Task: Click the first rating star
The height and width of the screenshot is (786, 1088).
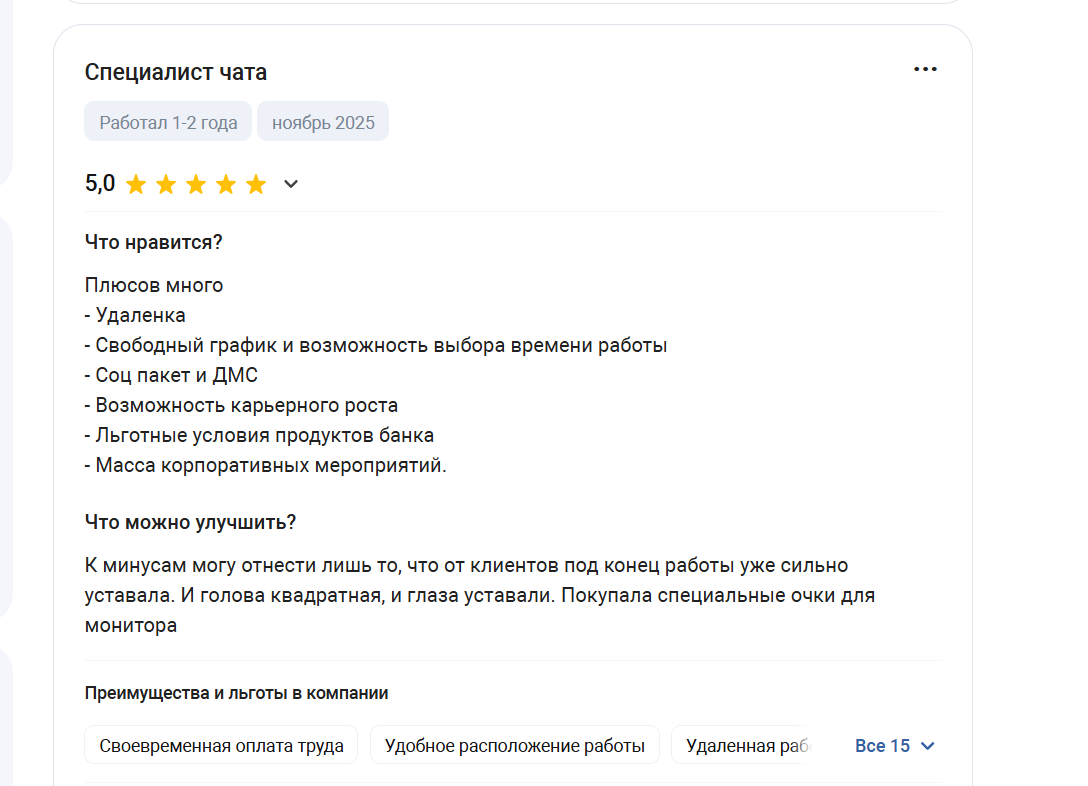Action: [x=136, y=185]
